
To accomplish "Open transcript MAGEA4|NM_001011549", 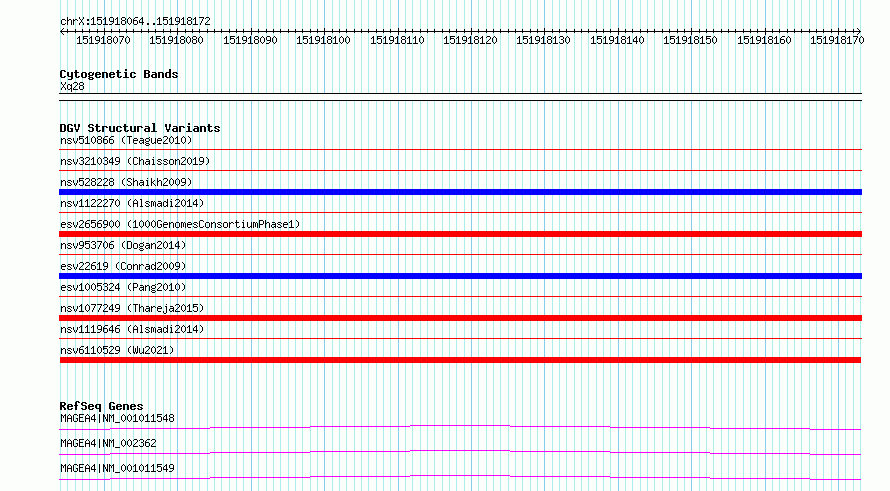I will (x=117, y=469).
